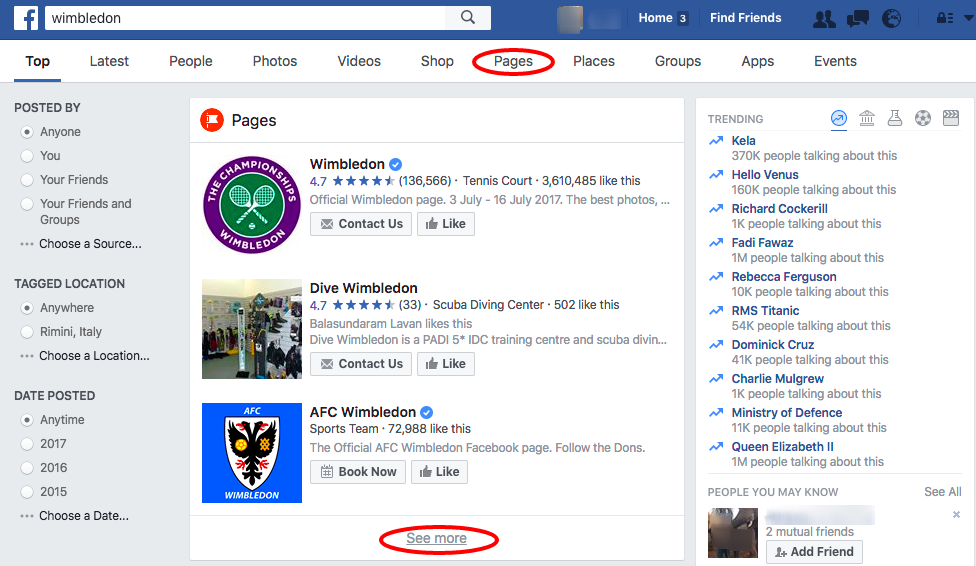Click See All people you may know
Screen dimensions: 976x566
pyautogui.click(x=942, y=492)
